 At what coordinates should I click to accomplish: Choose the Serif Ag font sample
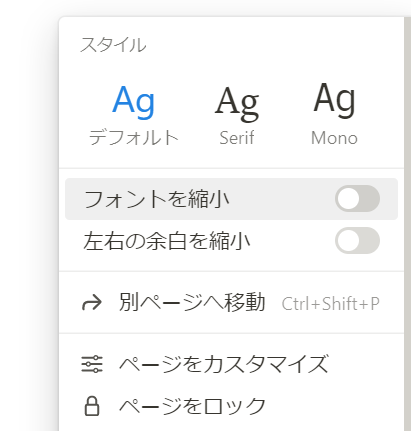point(237,103)
